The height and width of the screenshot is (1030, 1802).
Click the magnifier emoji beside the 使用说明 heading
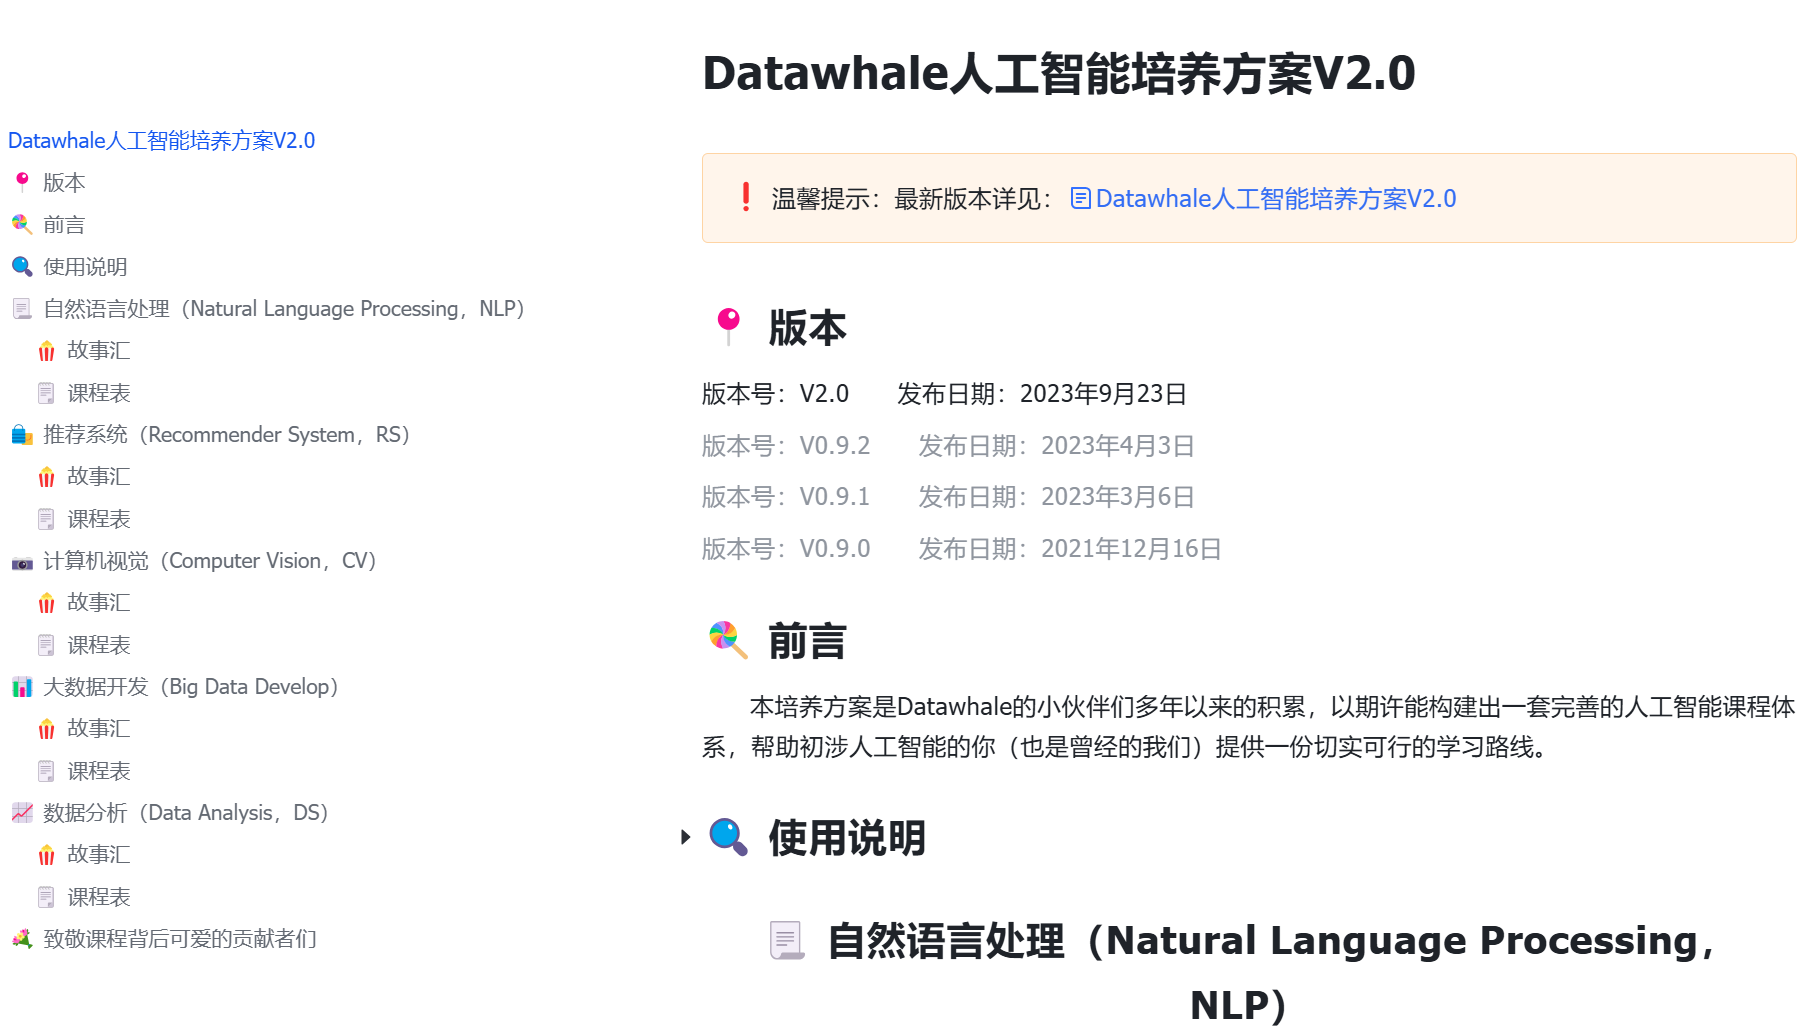pyautogui.click(x=728, y=837)
